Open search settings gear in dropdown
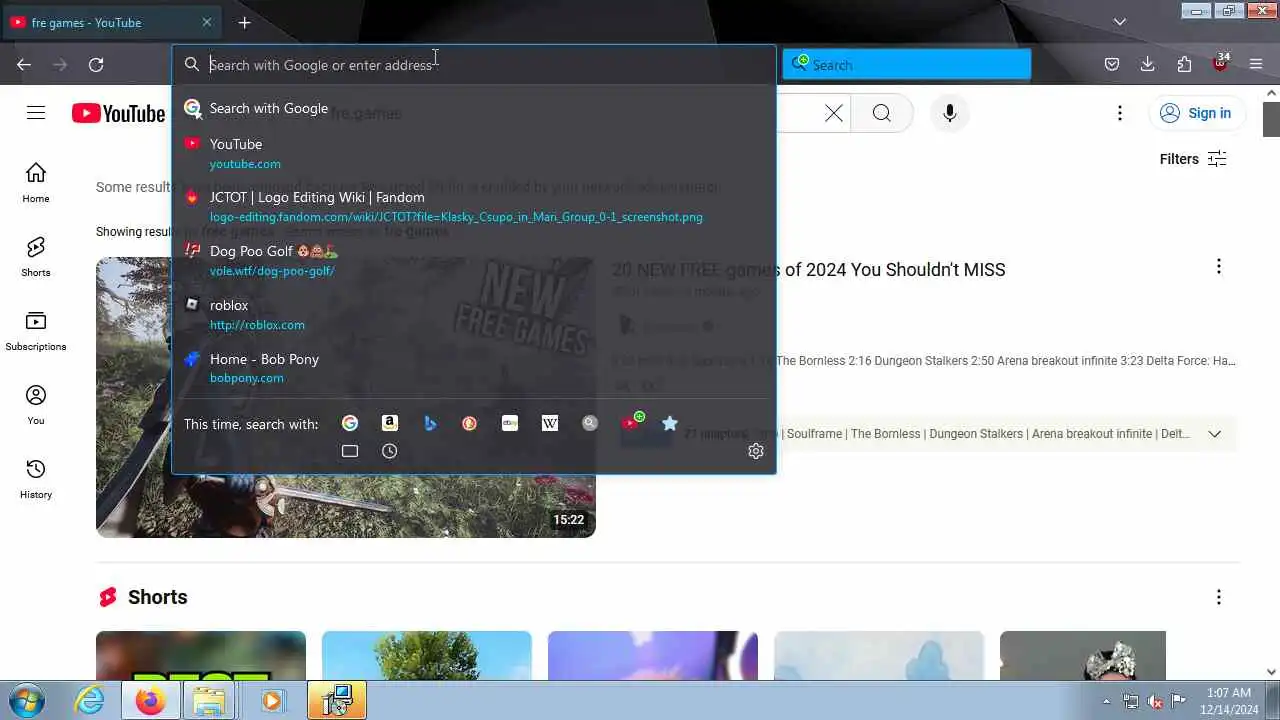1280x720 pixels. click(x=756, y=451)
